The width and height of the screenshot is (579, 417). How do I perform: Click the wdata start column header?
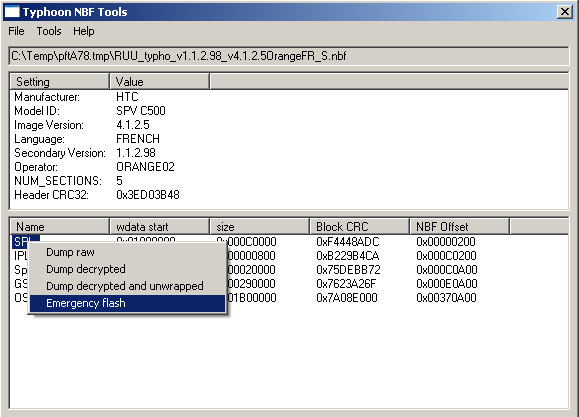pos(160,226)
